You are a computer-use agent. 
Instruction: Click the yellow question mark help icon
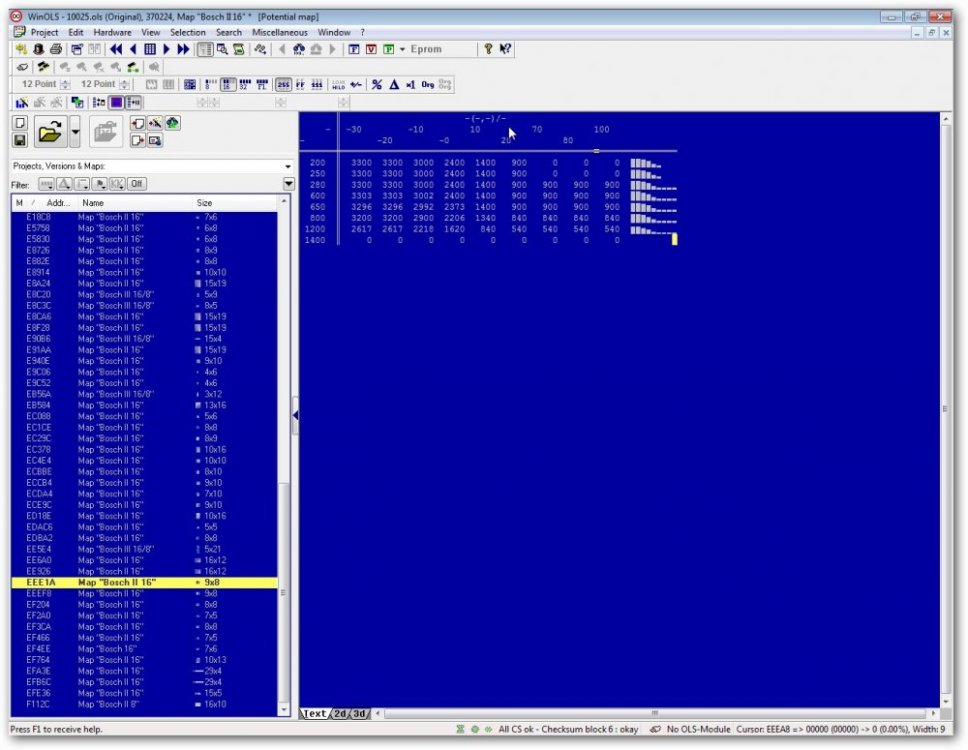click(x=488, y=49)
